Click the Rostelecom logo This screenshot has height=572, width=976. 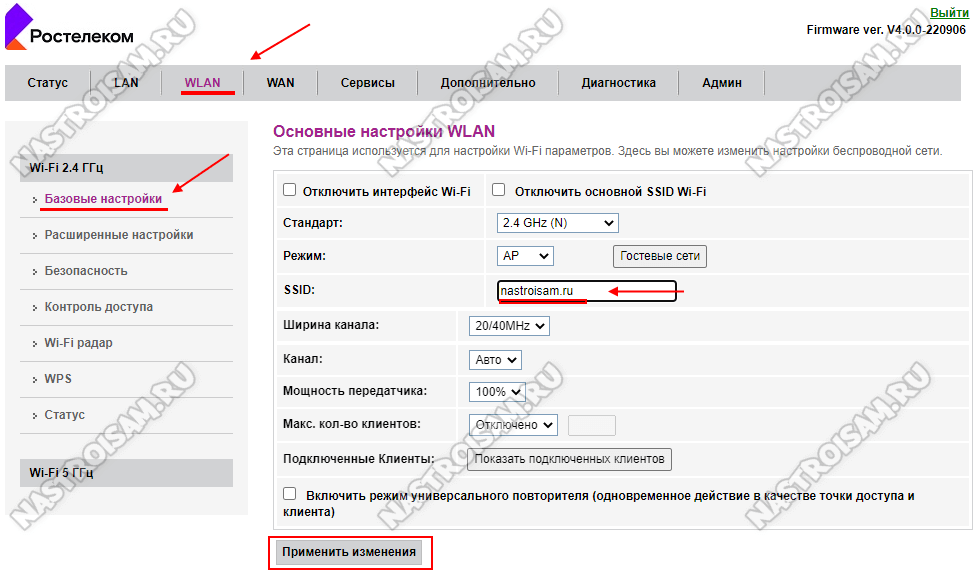[69, 29]
